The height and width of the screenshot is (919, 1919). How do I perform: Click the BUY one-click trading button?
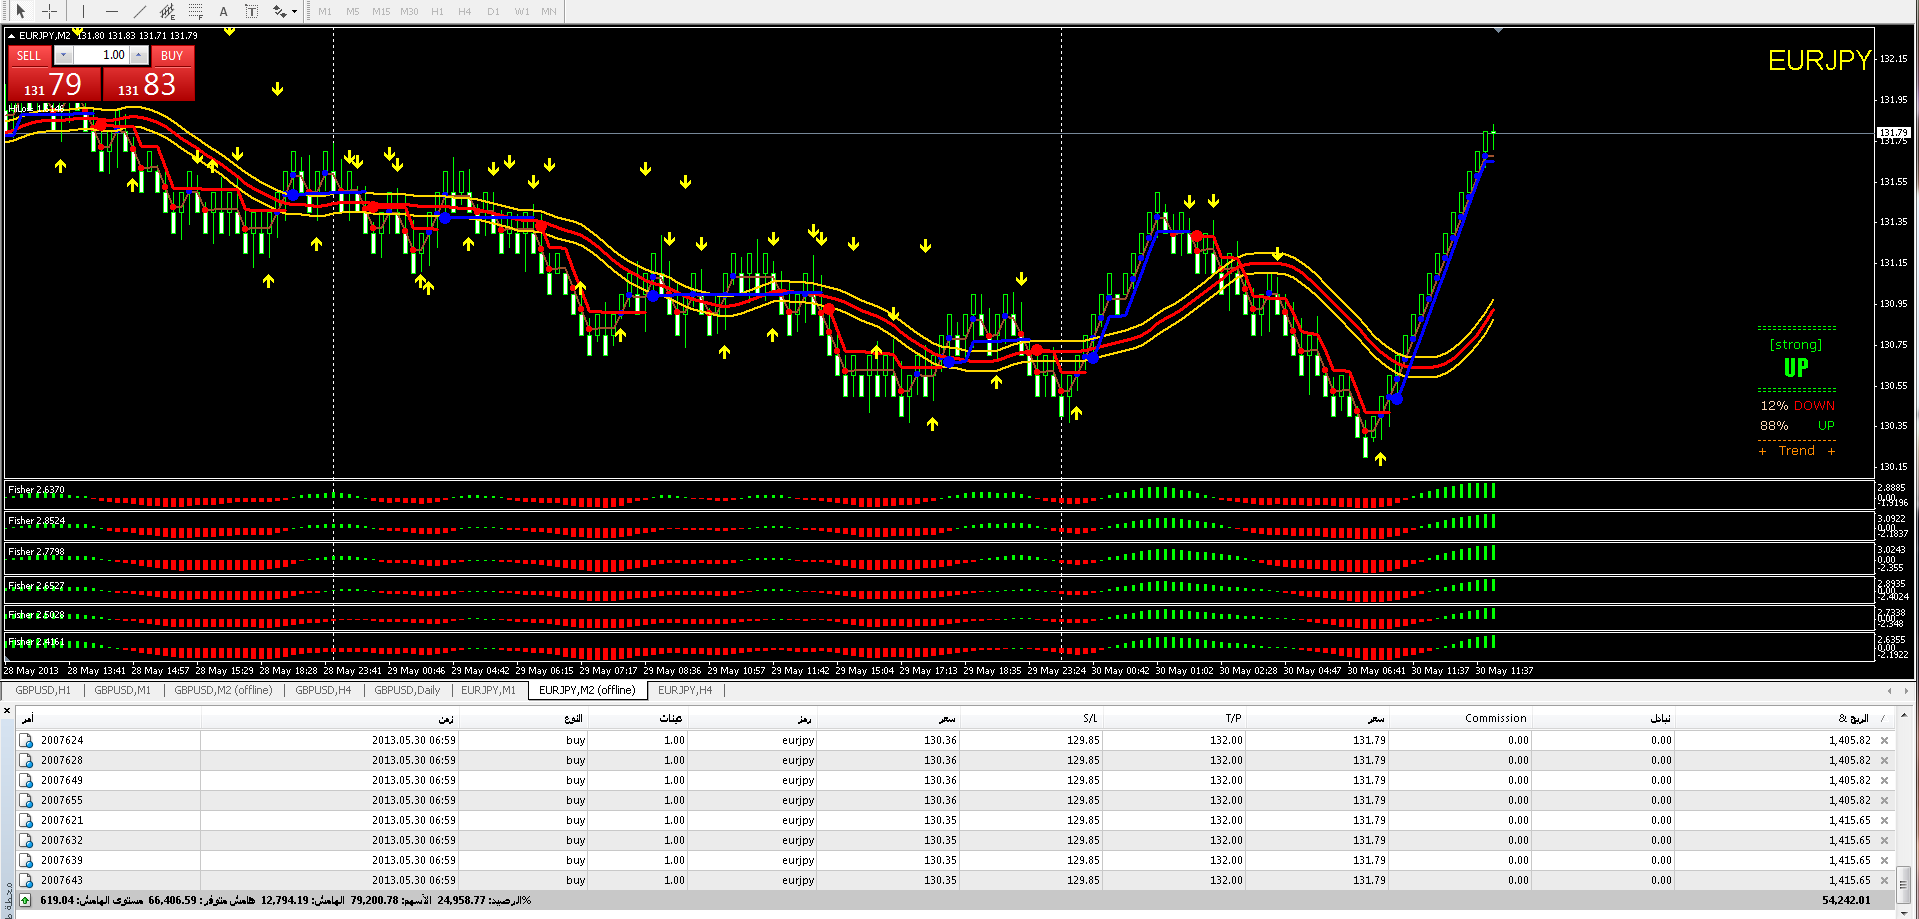tap(172, 56)
